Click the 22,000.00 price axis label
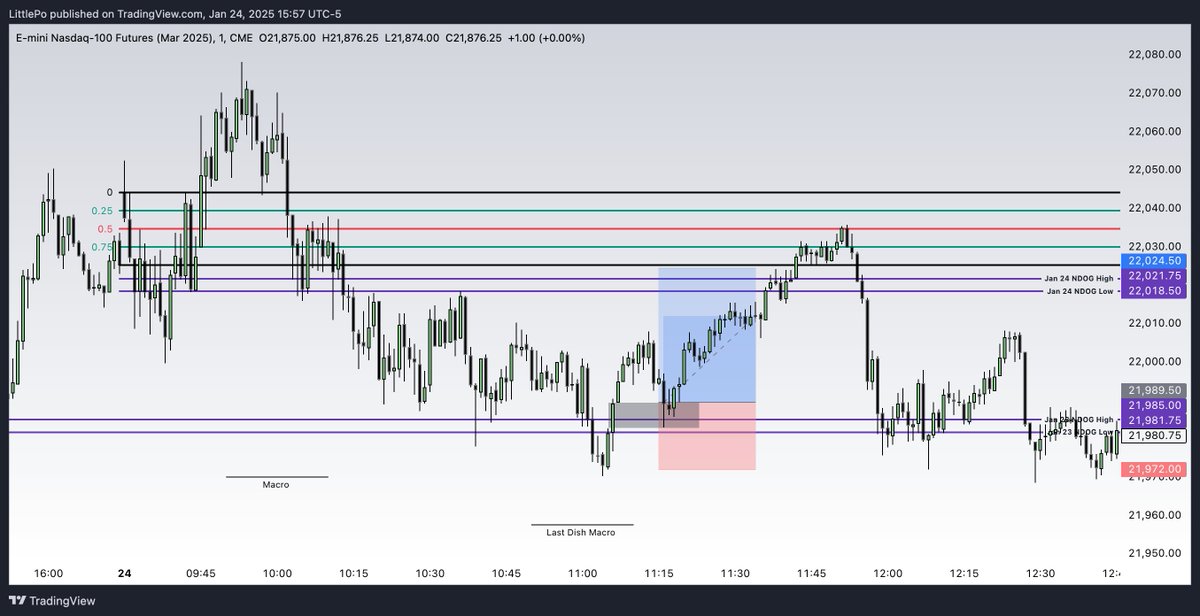The width and height of the screenshot is (1200, 616). (1156, 361)
